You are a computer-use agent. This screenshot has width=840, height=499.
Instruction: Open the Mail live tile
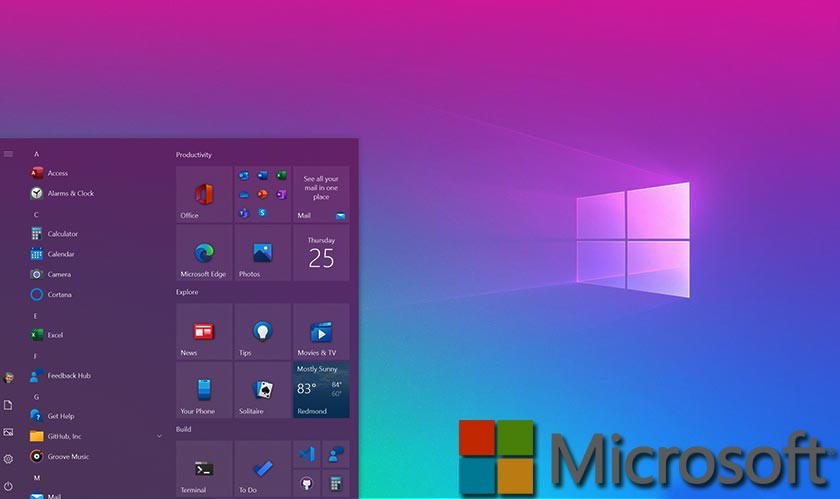tap(321, 194)
